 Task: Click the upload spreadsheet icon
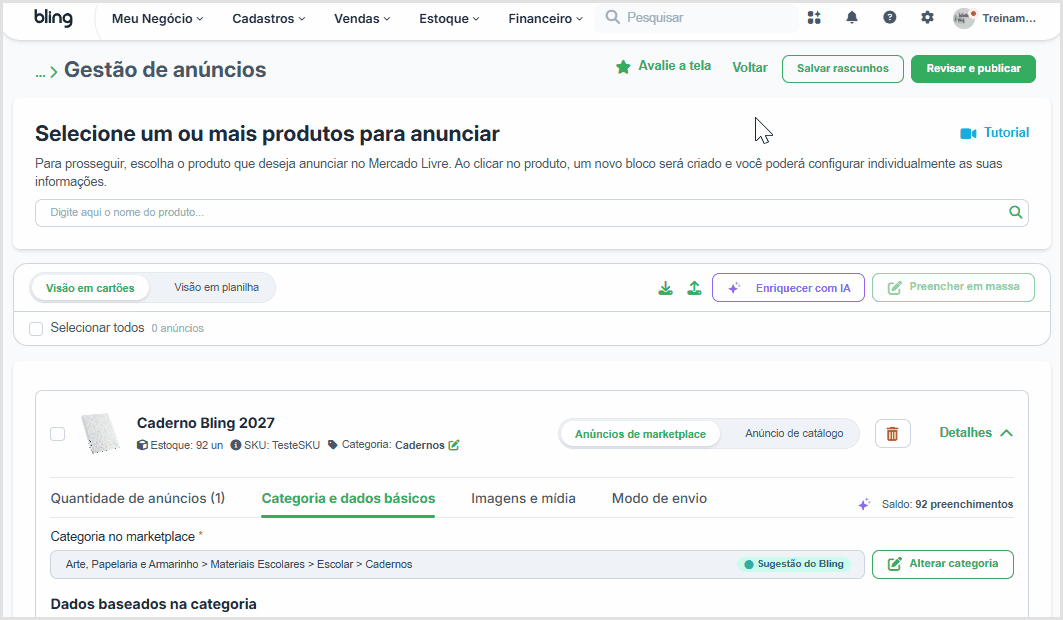(x=694, y=288)
